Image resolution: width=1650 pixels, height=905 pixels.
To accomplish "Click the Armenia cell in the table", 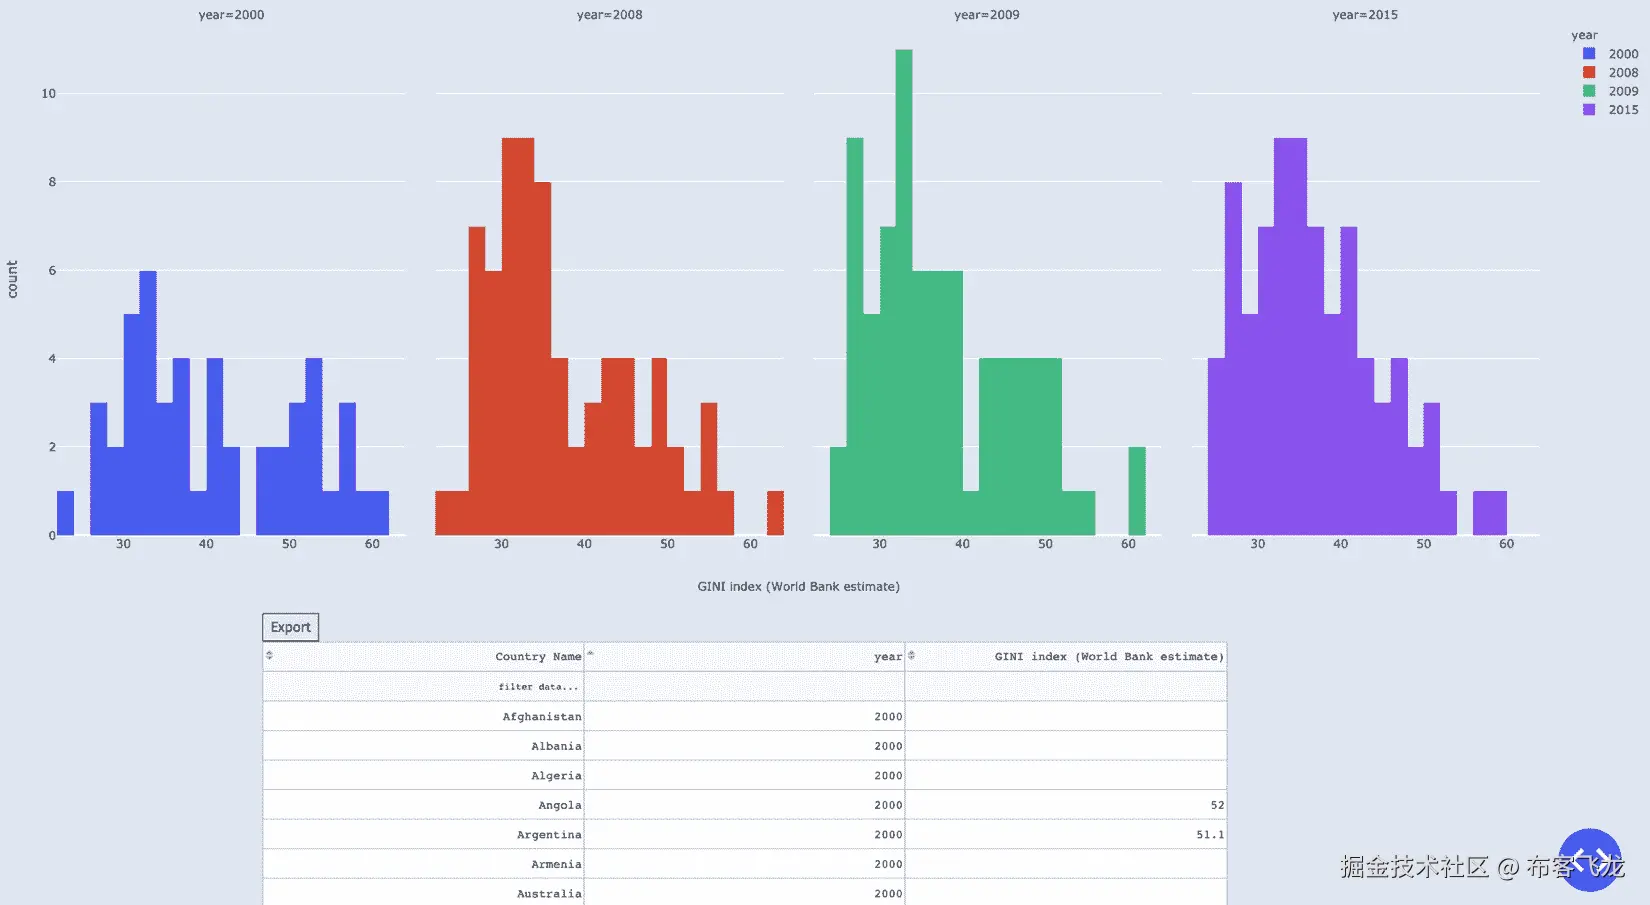I will tap(424, 864).
